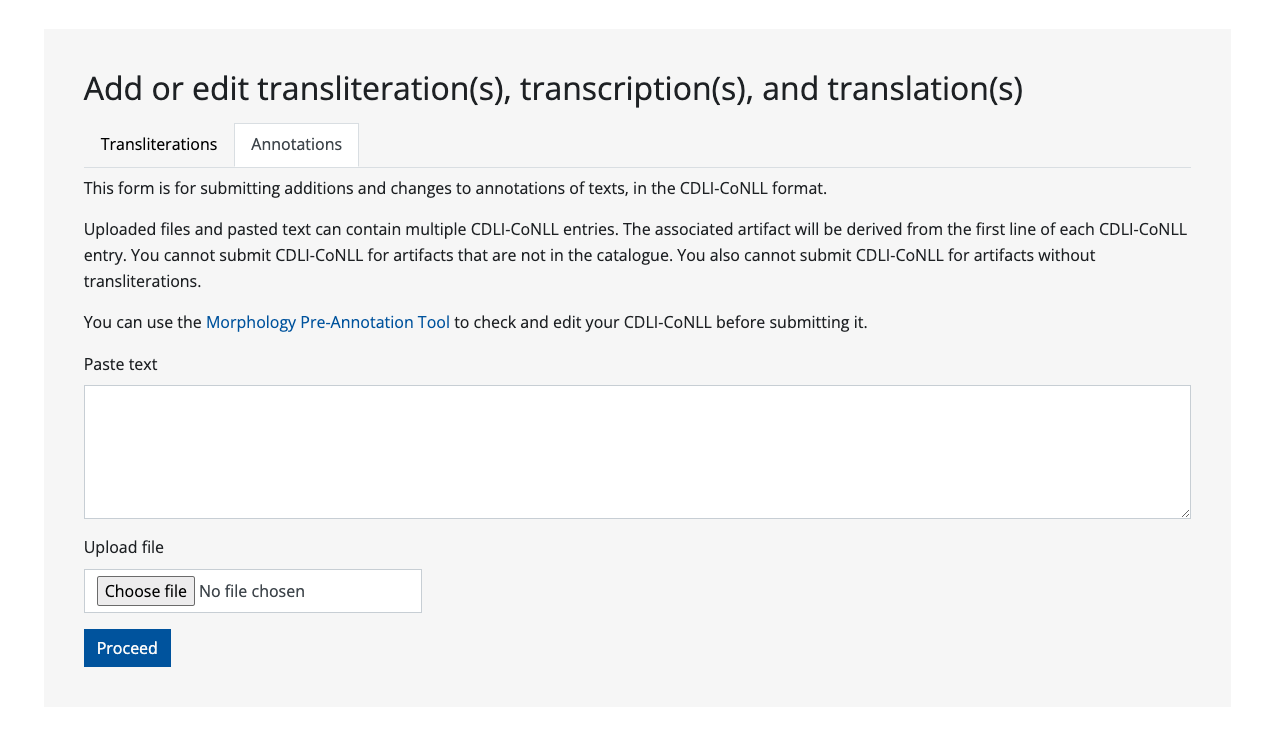Click the line ending with "transliterations."
Screen dimensions: 1265x733
pos(143,282)
